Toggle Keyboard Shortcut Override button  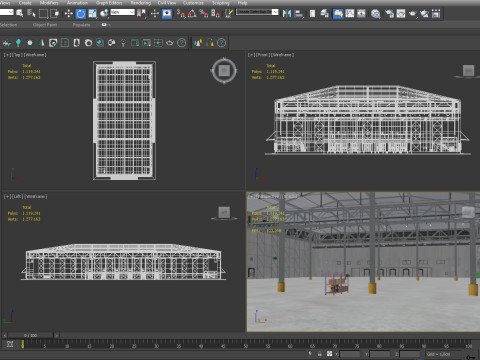coord(167,13)
